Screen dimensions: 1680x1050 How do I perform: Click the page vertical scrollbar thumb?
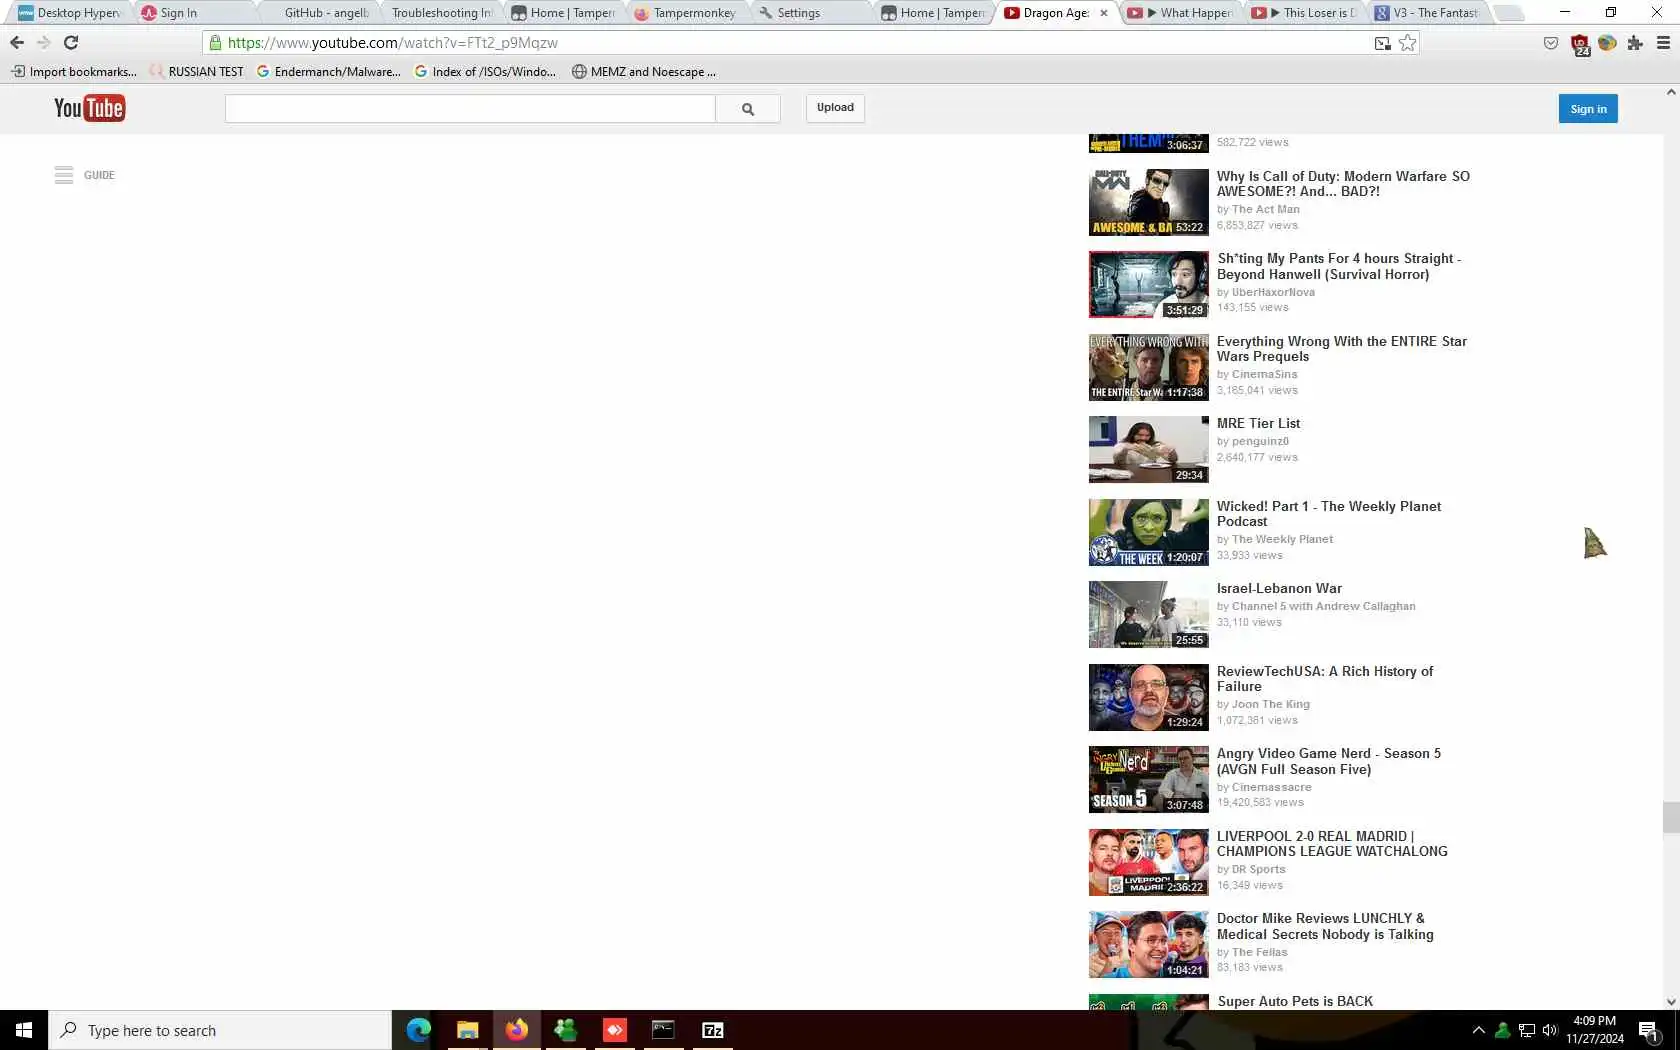1671,817
